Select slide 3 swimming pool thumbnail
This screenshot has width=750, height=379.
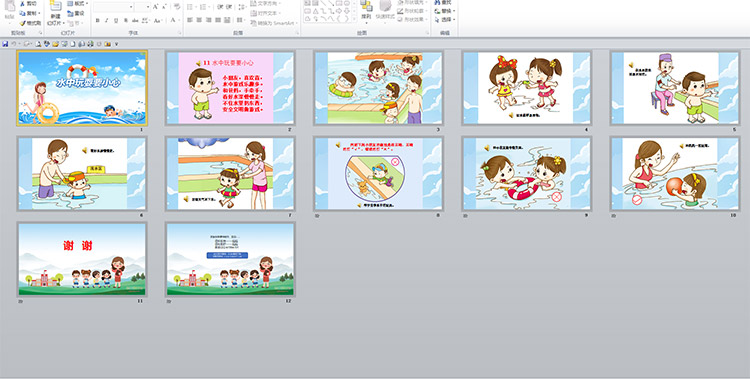coord(378,88)
